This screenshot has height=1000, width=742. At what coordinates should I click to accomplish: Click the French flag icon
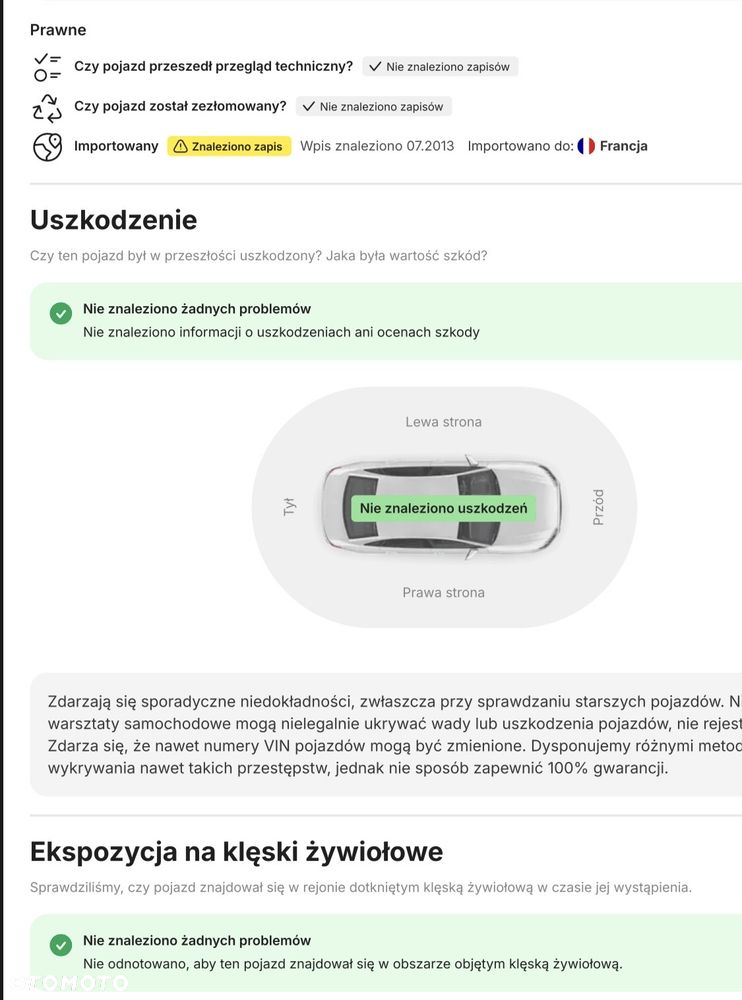[x=586, y=146]
